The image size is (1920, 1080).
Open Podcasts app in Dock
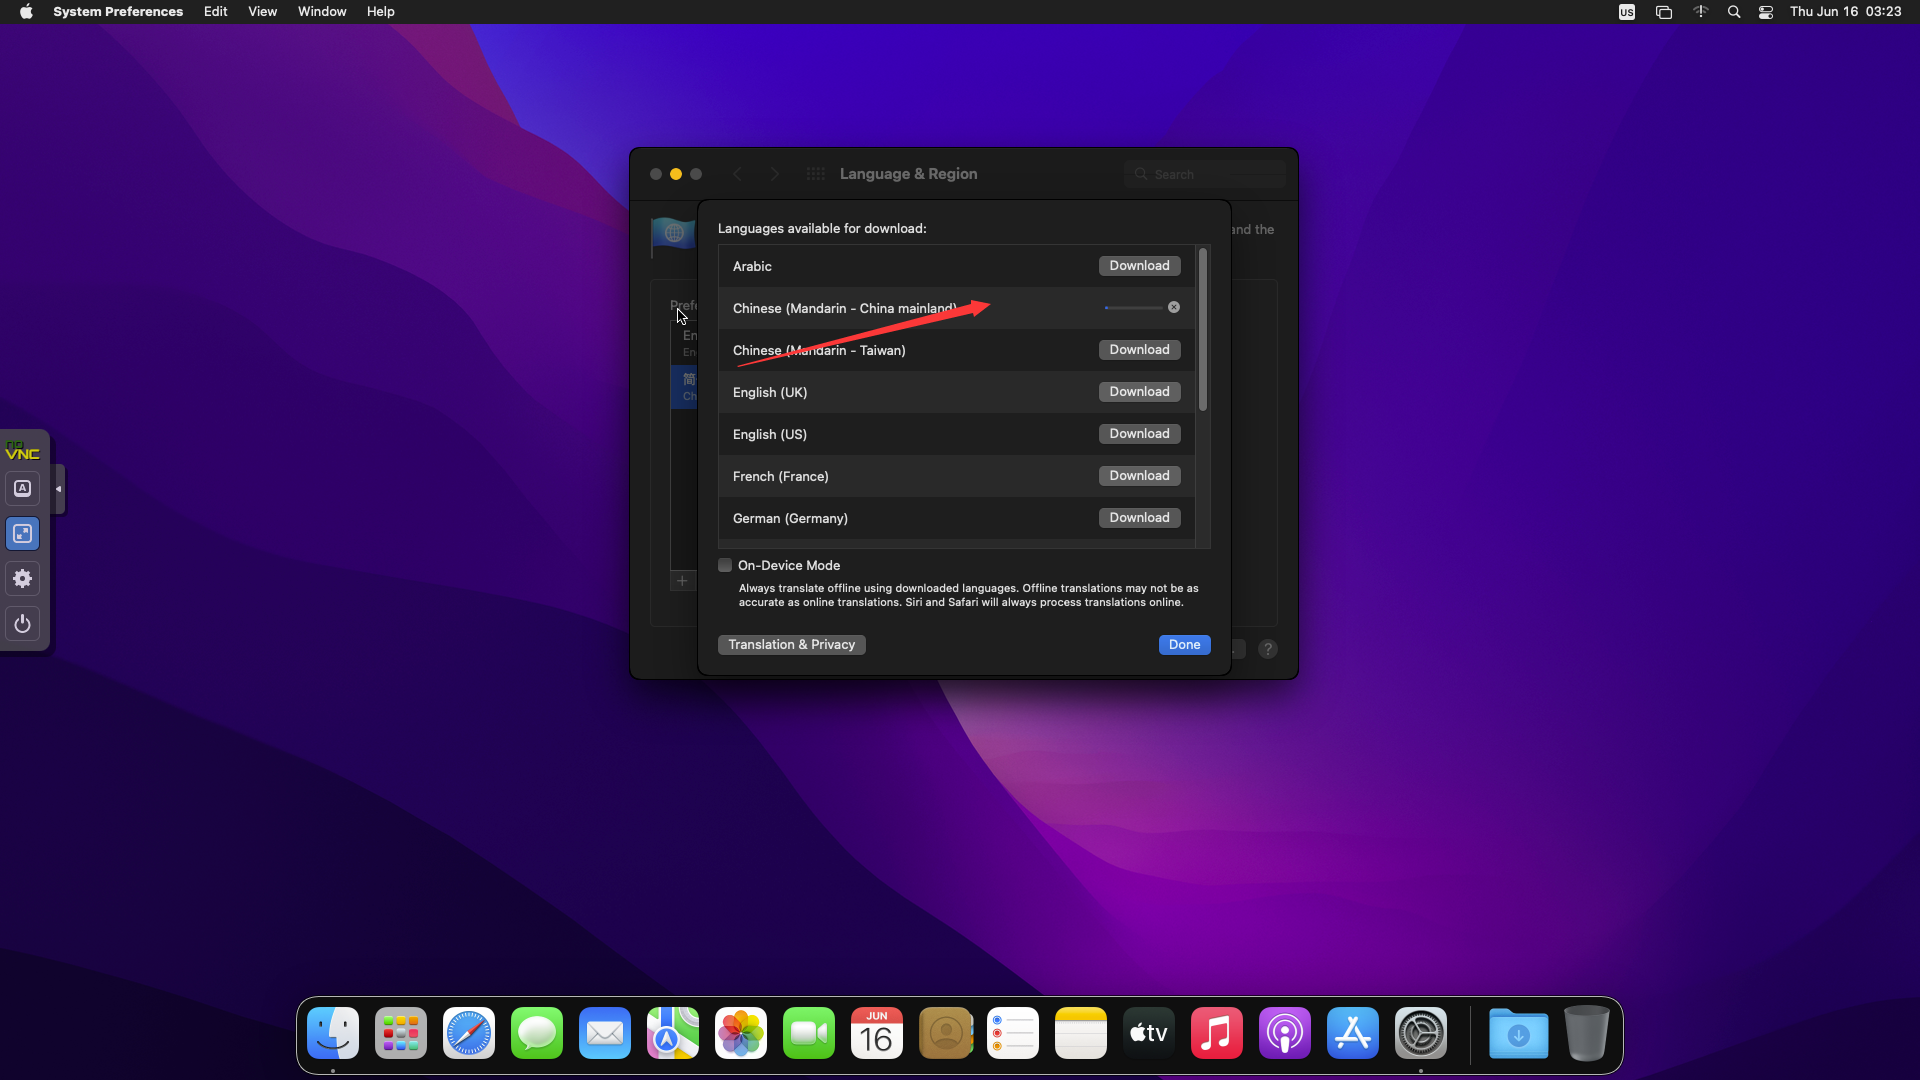1285,1033
